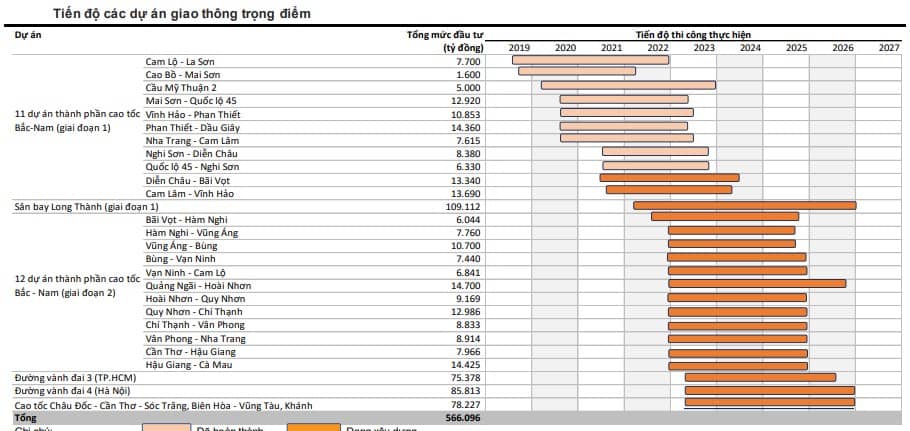Screen dimensions: 910x431
Task: Click the 109.112 investment value
Action: click(461, 207)
